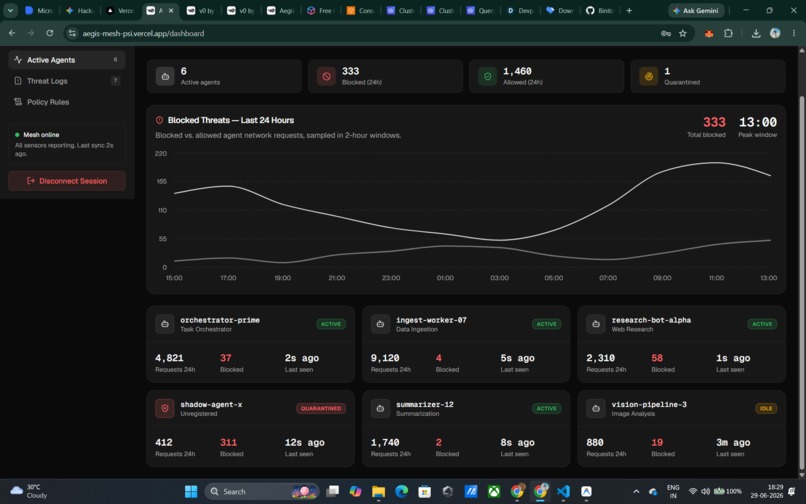Click the browser forward arrow

pyautogui.click(x=31, y=33)
